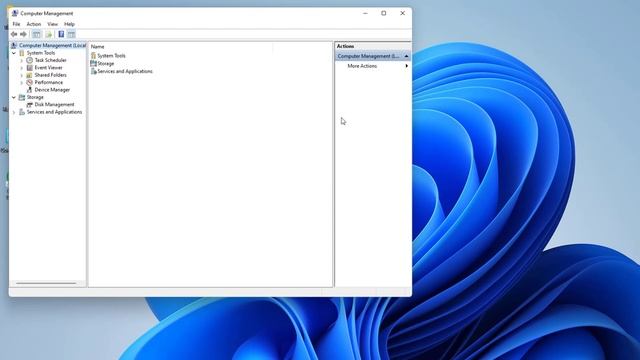Expand the Event Viewer node arrow

pyautogui.click(x=22, y=68)
